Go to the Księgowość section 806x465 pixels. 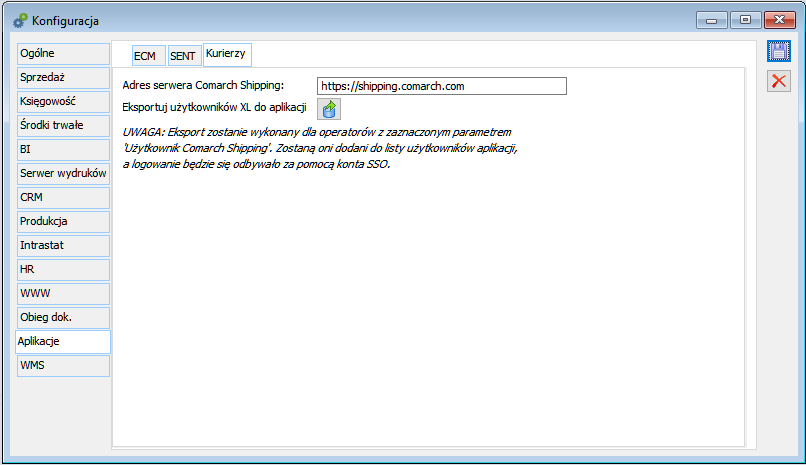63,102
